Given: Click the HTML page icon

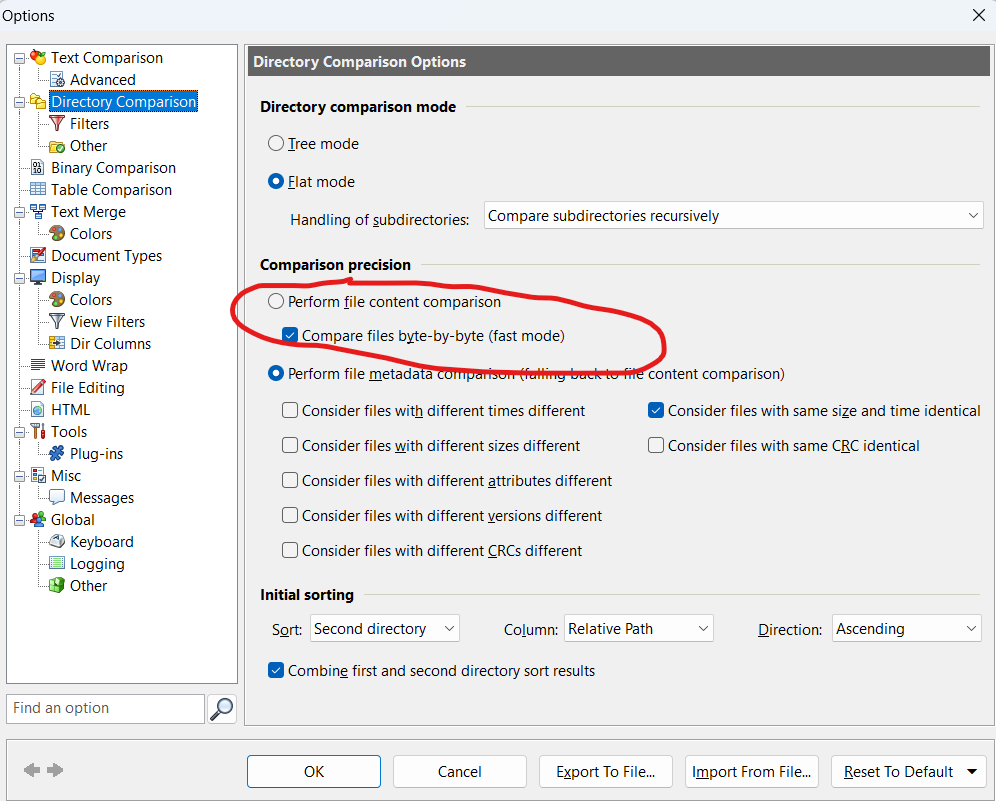Looking at the screenshot, I should click(38, 410).
